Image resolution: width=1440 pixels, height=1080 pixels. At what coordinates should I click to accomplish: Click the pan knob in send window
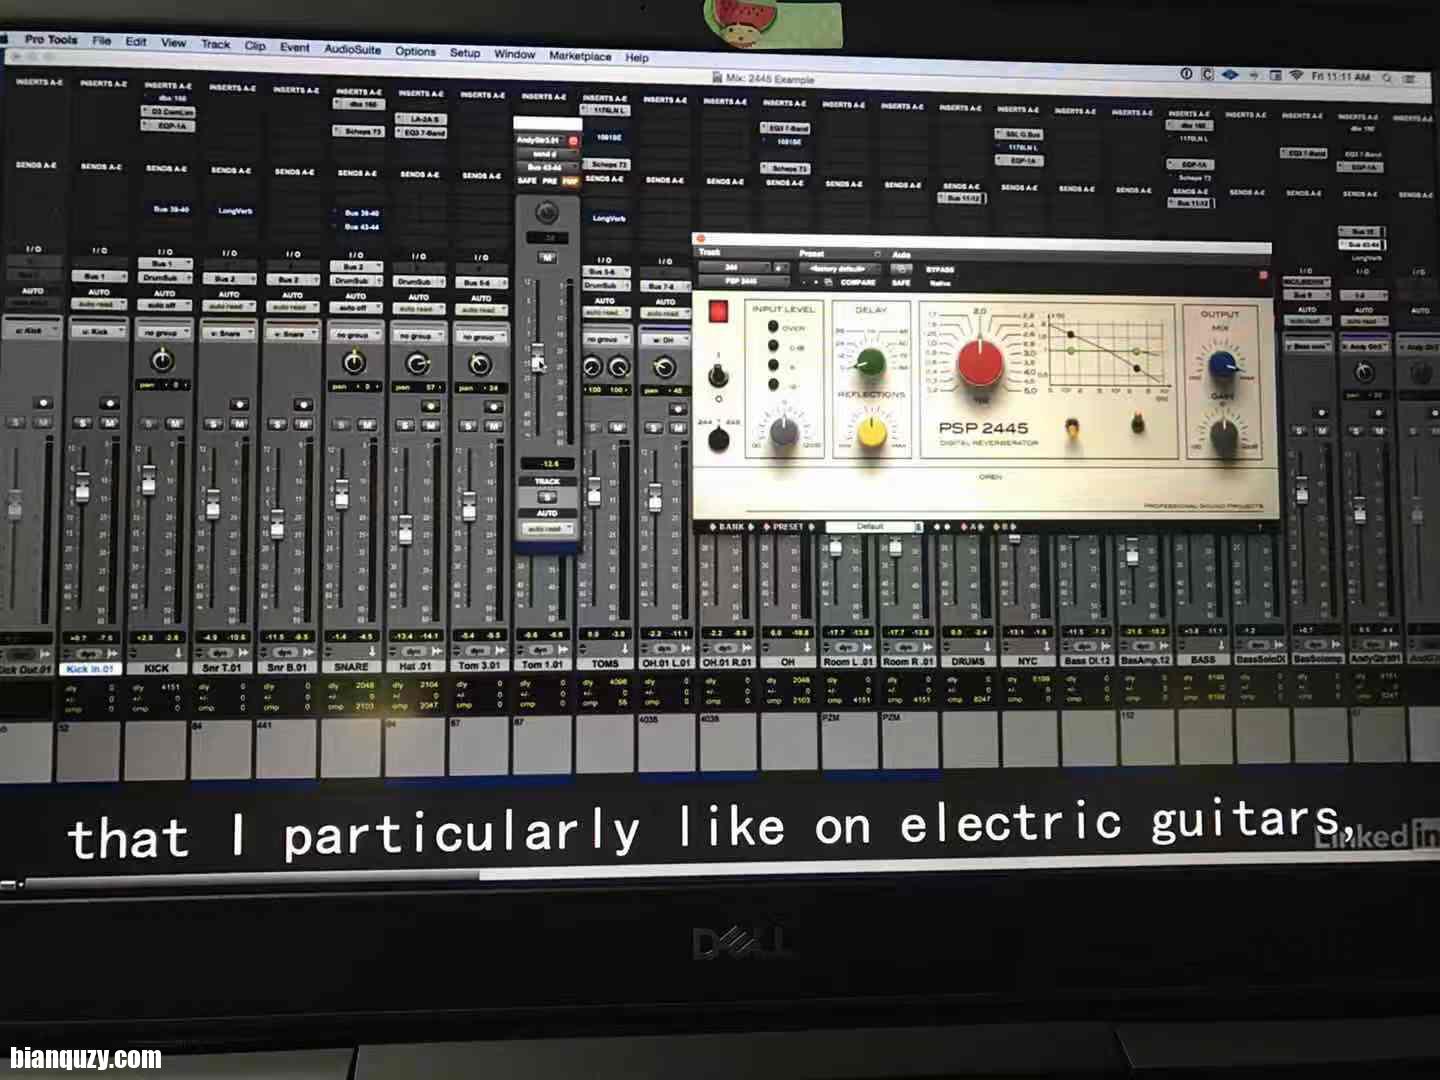(x=546, y=212)
